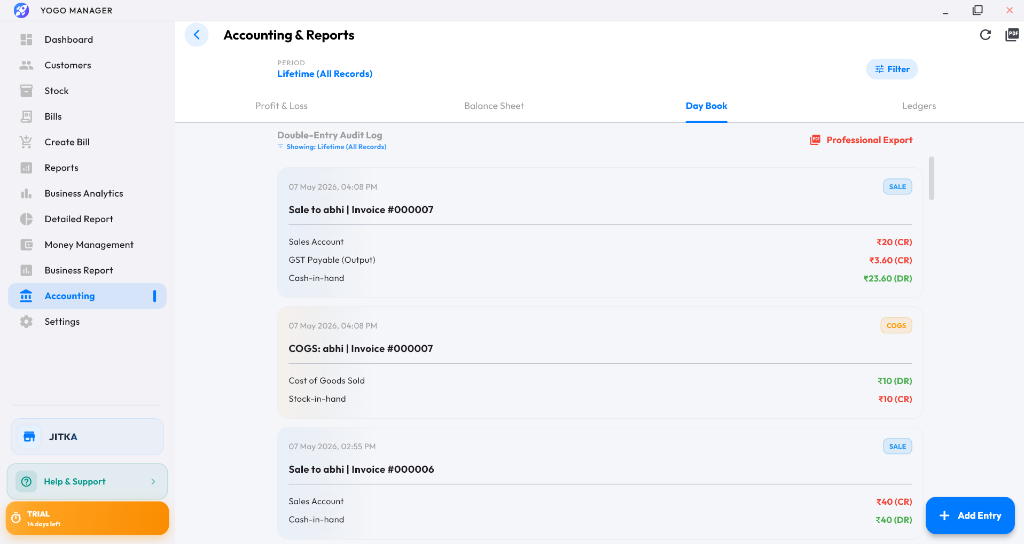Click the YOGO Manager rocket logo
The height and width of the screenshot is (544, 1024).
coord(22,10)
